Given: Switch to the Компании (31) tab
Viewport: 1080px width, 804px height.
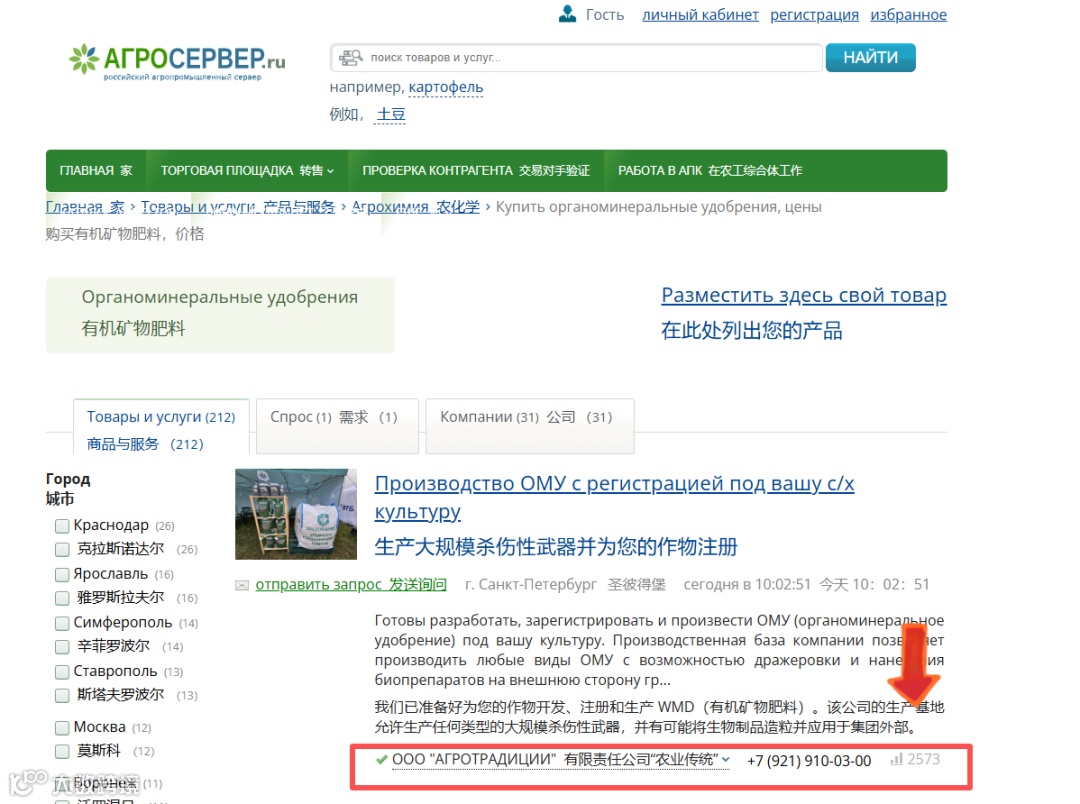Looking at the screenshot, I should point(529,426).
